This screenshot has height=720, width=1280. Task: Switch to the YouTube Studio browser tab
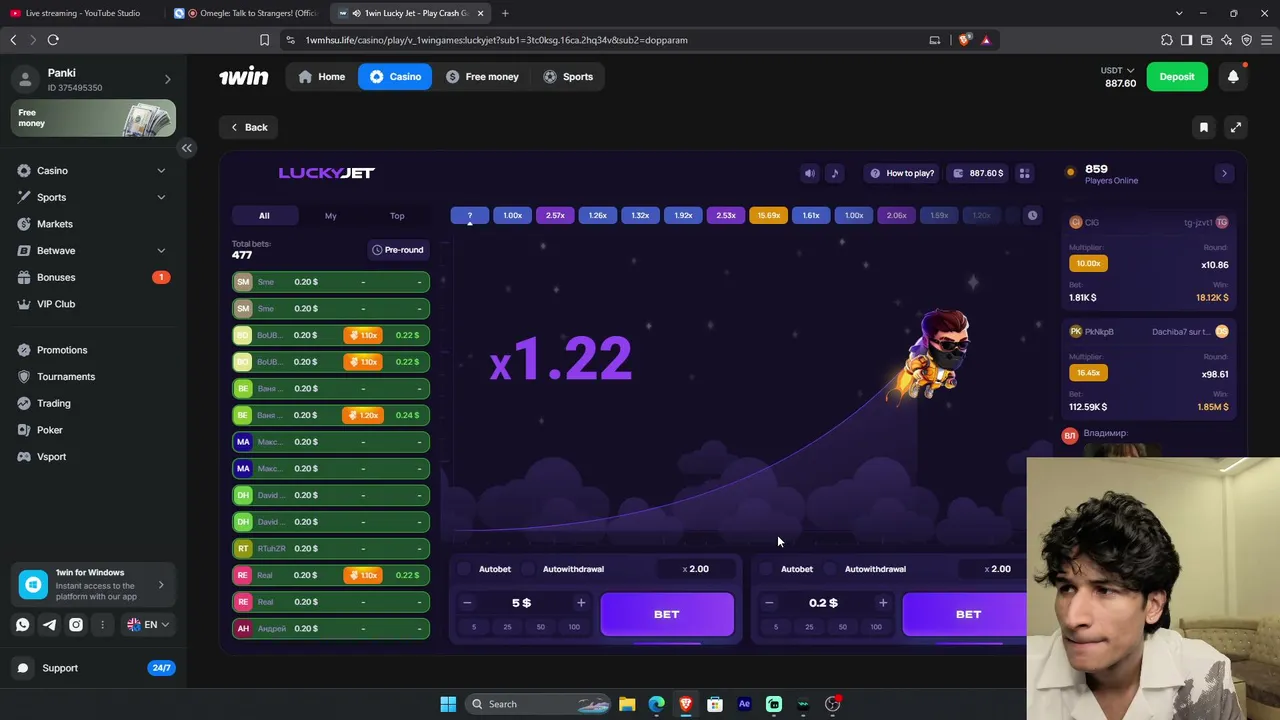82,13
